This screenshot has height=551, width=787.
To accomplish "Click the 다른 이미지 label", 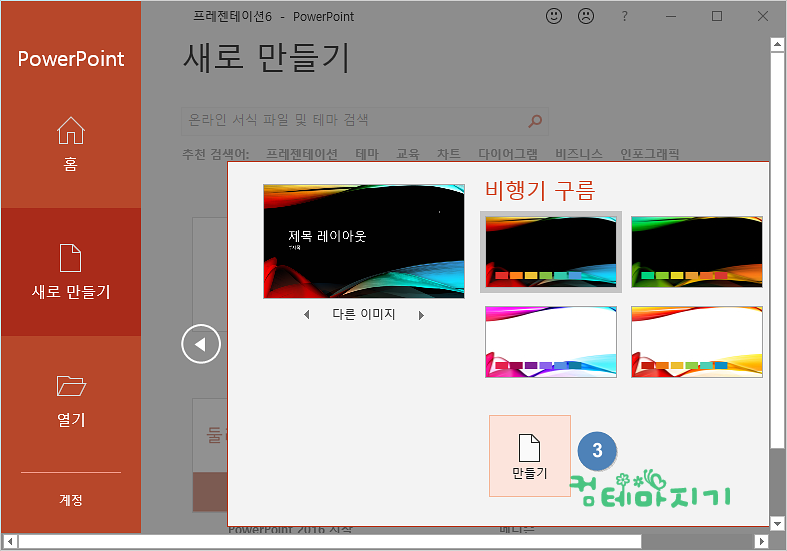I will (364, 315).
